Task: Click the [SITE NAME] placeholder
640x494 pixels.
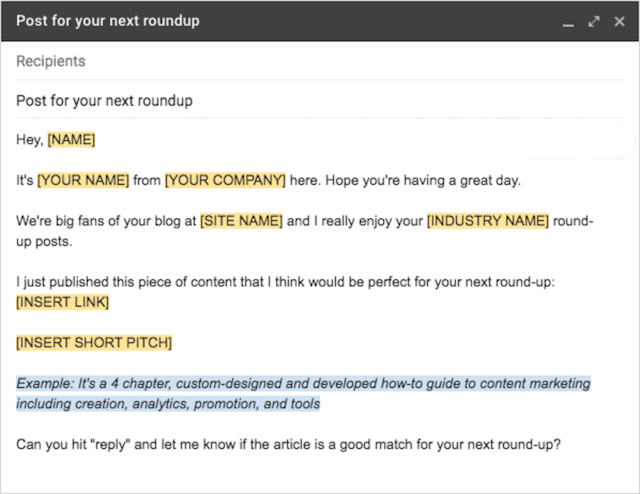Action: pyautogui.click(x=241, y=220)
